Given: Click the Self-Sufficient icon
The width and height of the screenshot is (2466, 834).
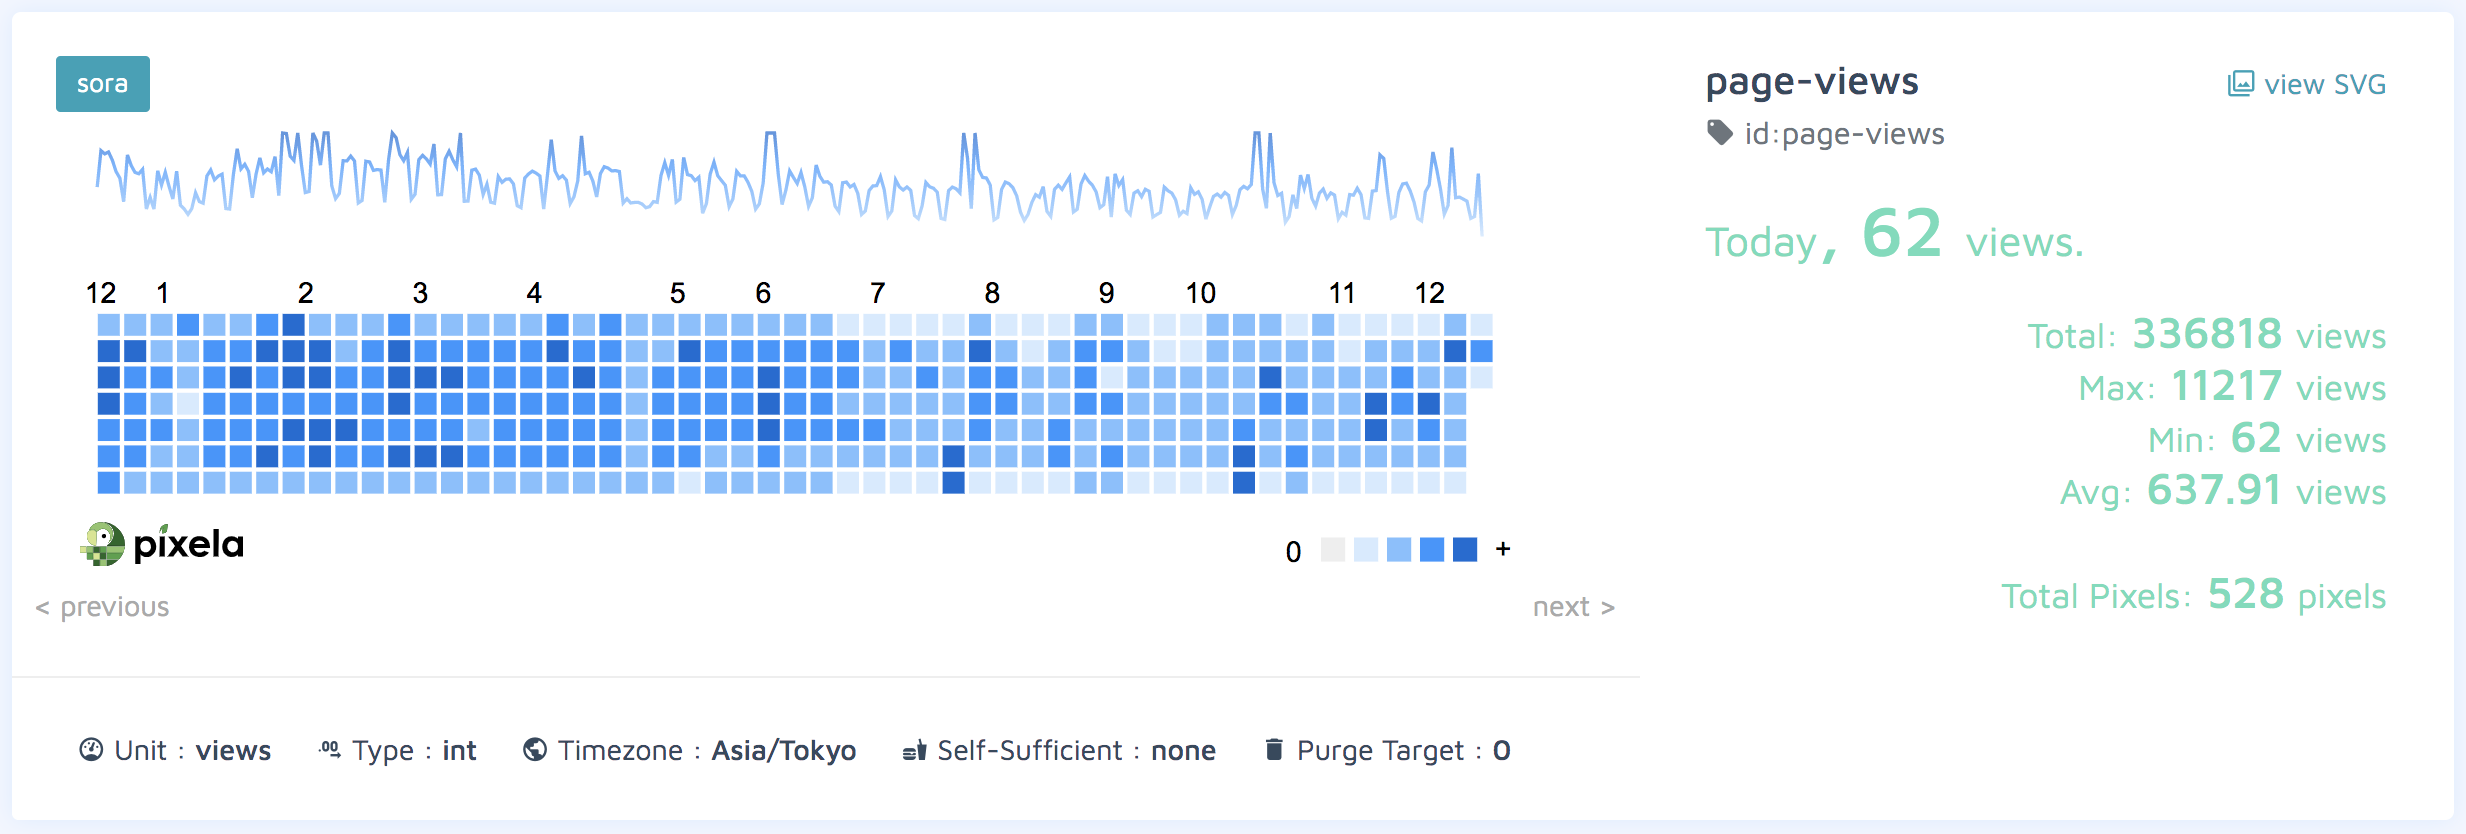Looking at the screenshot, I should click(914, 750).
